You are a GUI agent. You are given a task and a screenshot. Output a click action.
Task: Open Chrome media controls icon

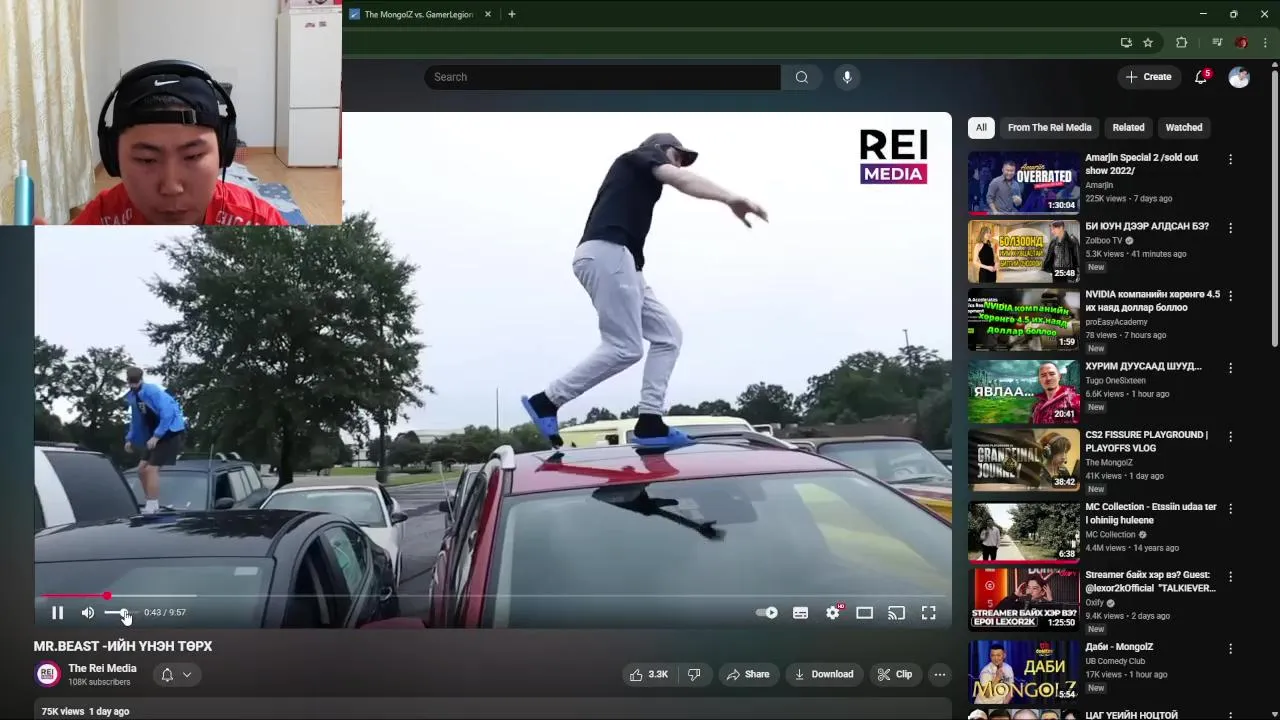coord(1217,43)
